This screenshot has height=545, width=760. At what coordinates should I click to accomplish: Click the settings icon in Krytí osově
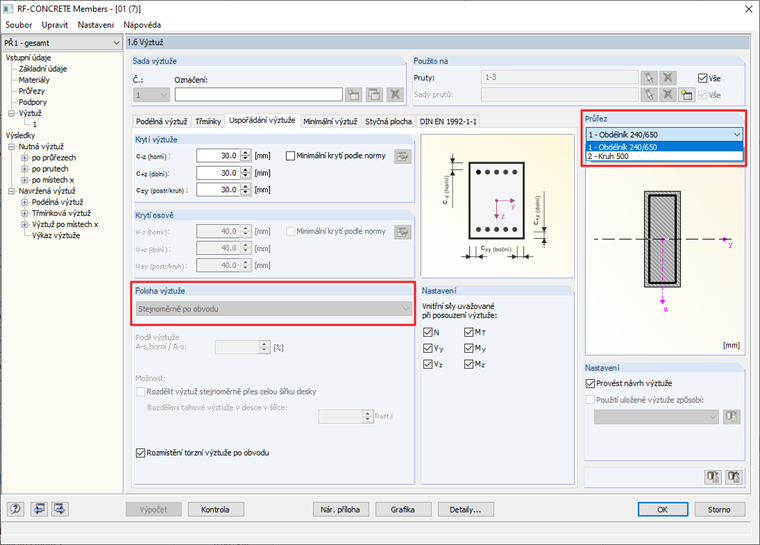[402, 232]
